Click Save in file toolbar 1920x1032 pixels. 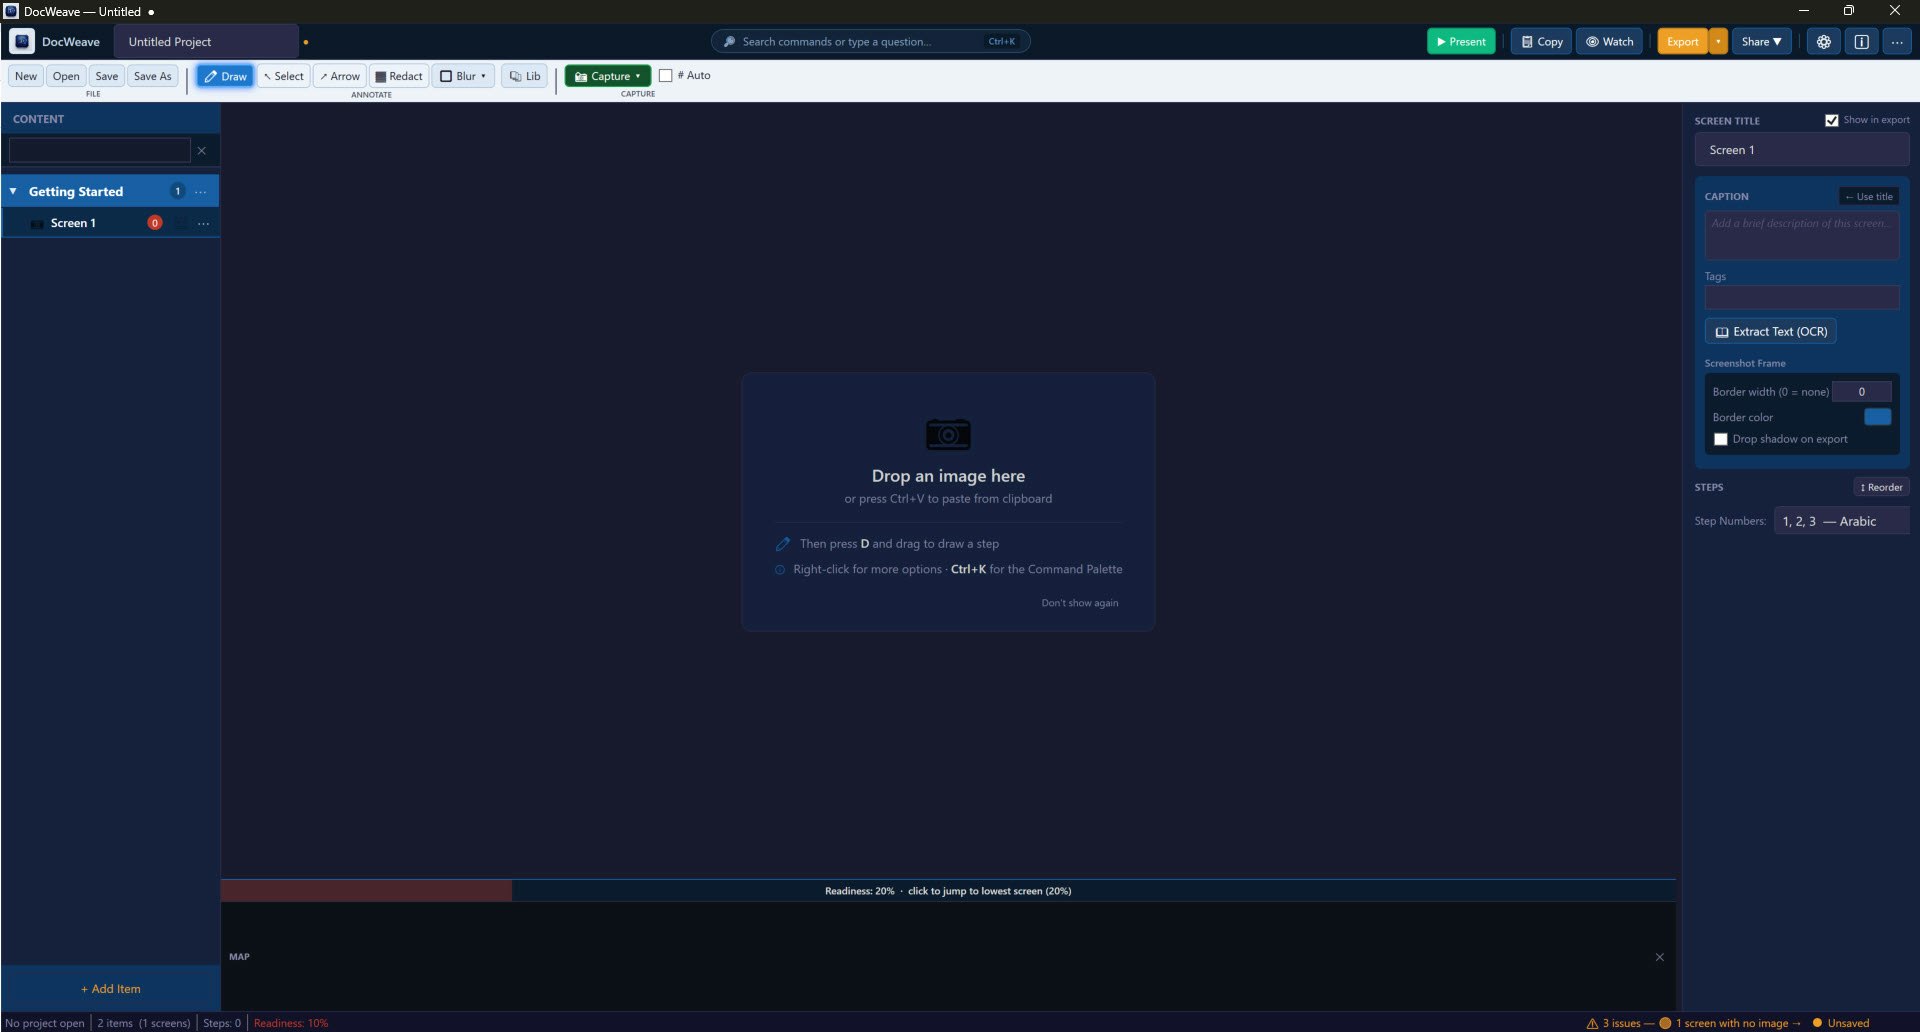pyautogui.click(x=107, y=76)
